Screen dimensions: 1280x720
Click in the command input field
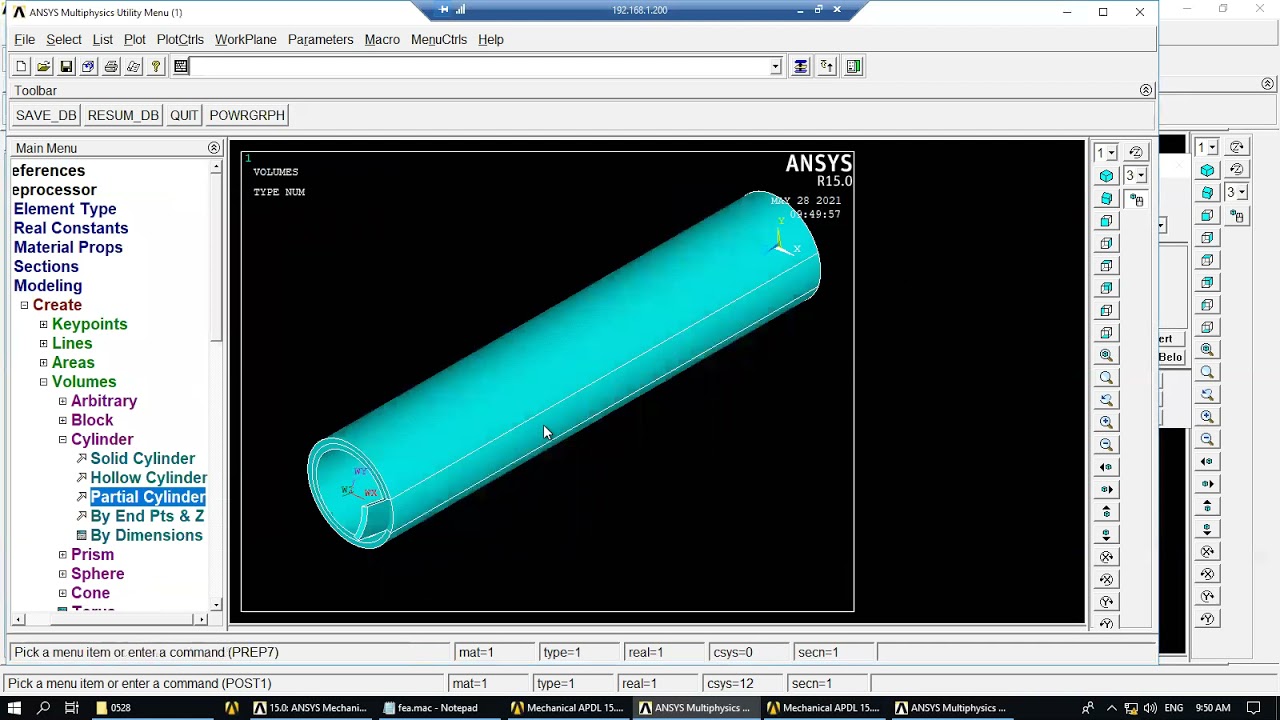480,67
